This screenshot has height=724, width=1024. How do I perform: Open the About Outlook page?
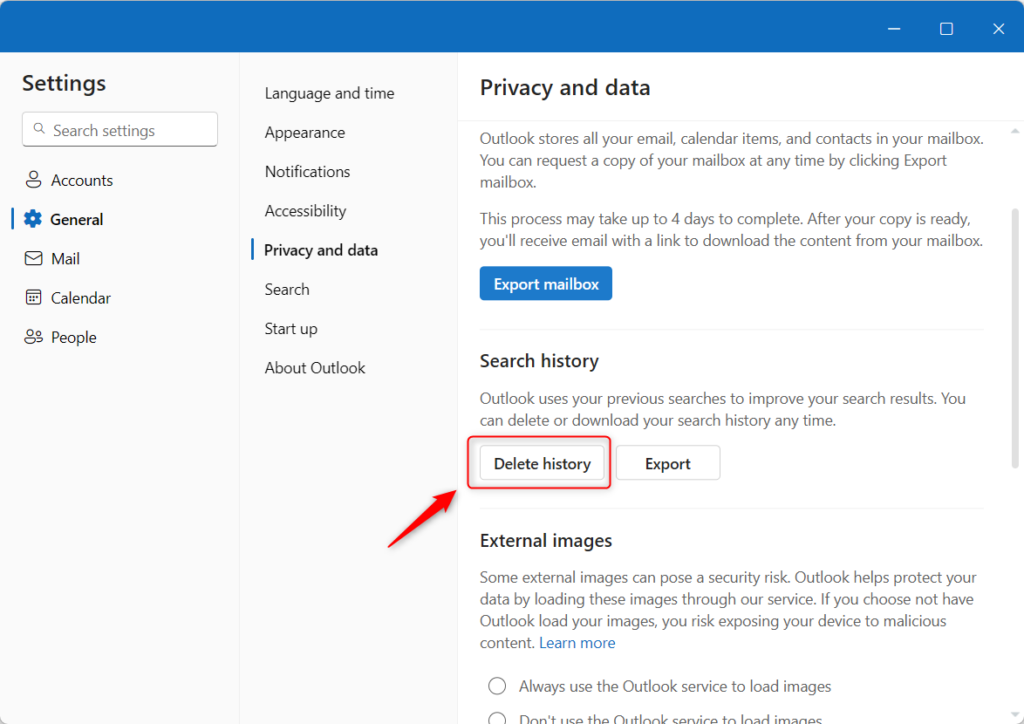click(315, 368)
